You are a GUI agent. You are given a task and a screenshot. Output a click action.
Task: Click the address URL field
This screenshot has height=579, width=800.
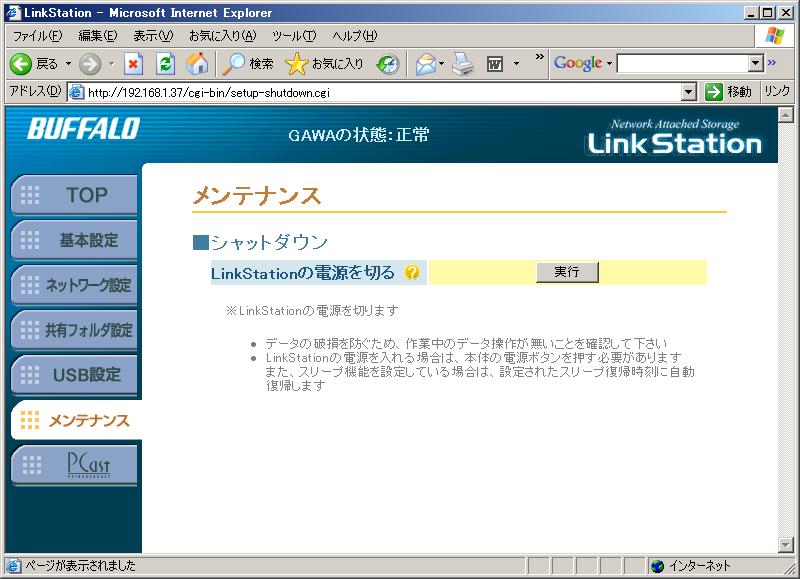coord(384,92)
